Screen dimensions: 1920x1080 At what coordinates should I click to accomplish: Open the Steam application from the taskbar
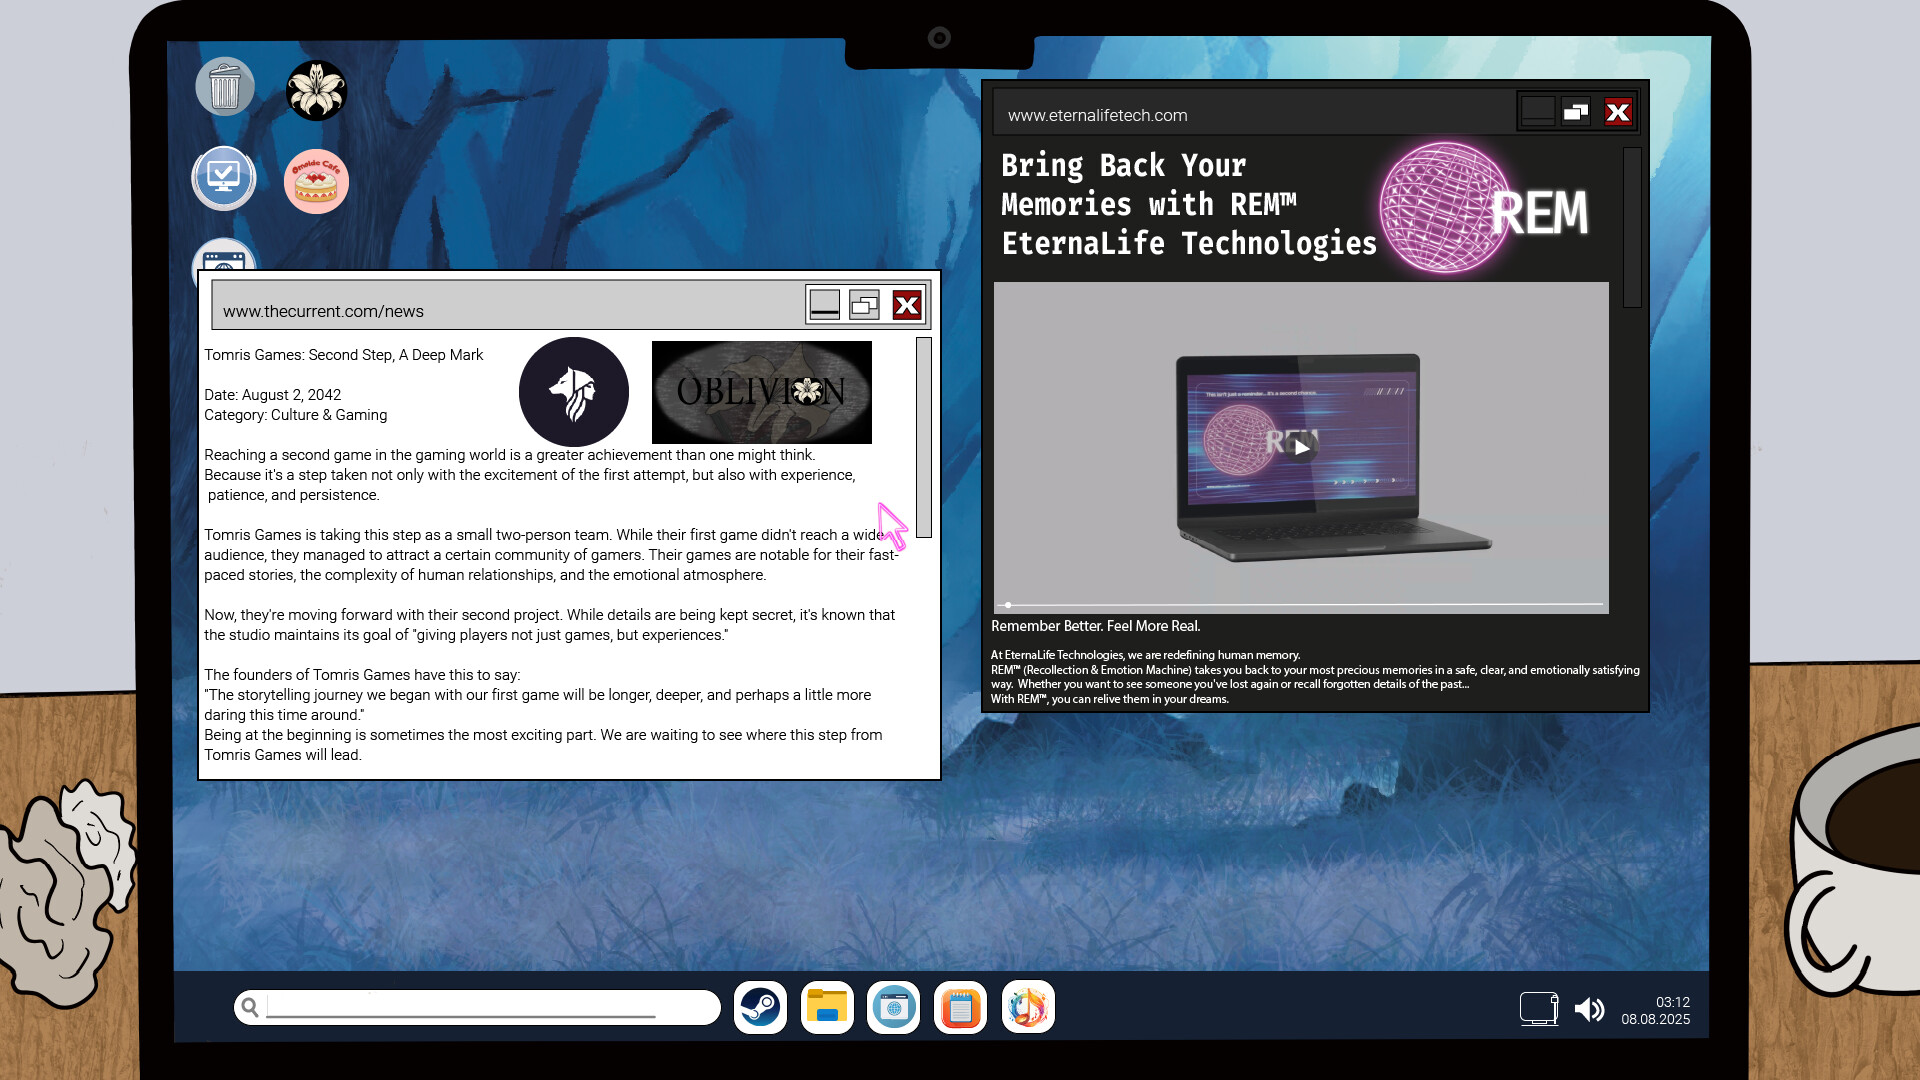pyautogui.click(x=760, y=1007)
